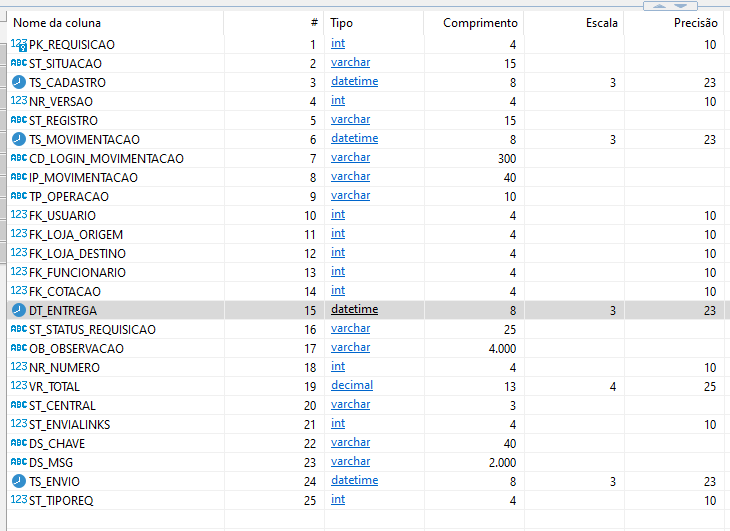Select the CD_LOGIN_MOVIMENTACAO column name

pos(106,159)
